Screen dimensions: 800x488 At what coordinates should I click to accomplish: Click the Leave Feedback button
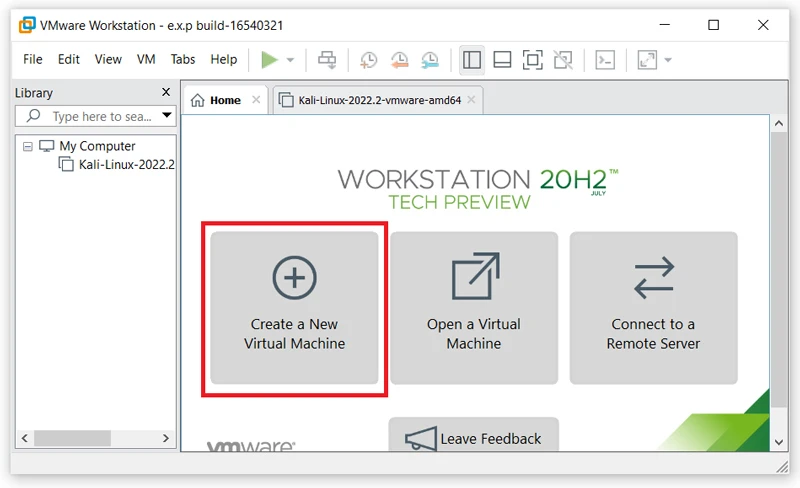(x=474, y=435)
